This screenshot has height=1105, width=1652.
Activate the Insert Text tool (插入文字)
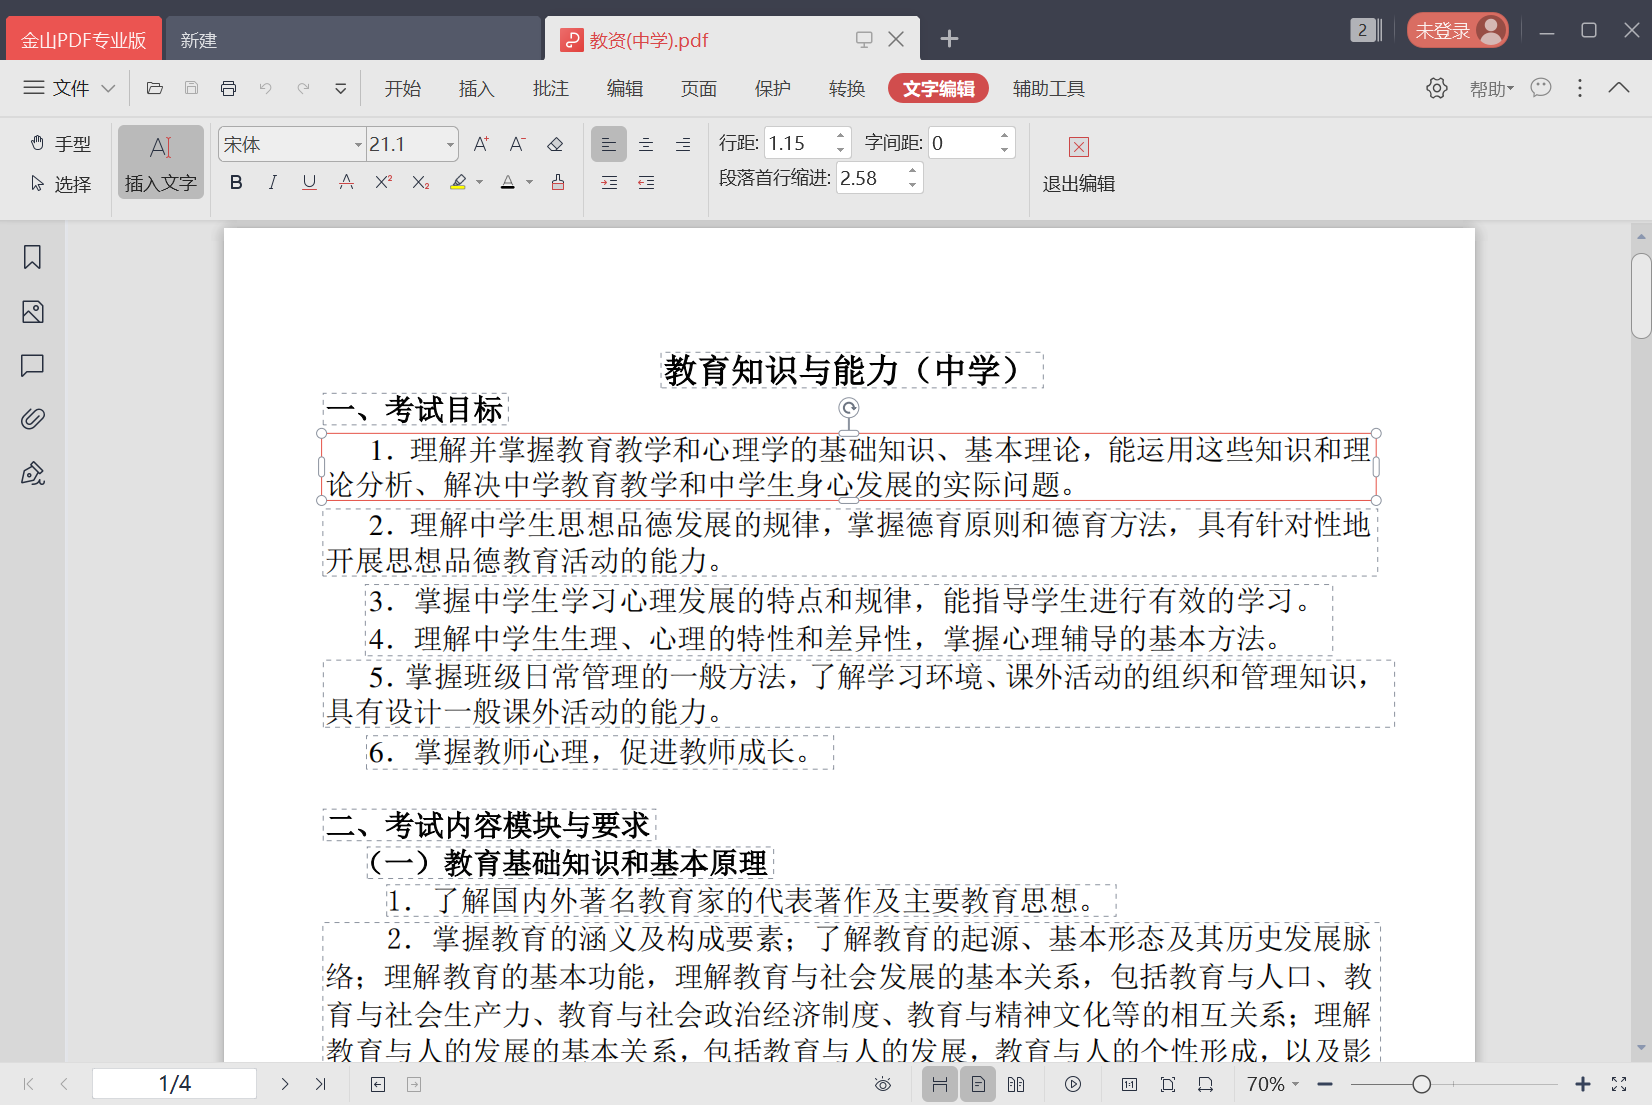[161, 162]
